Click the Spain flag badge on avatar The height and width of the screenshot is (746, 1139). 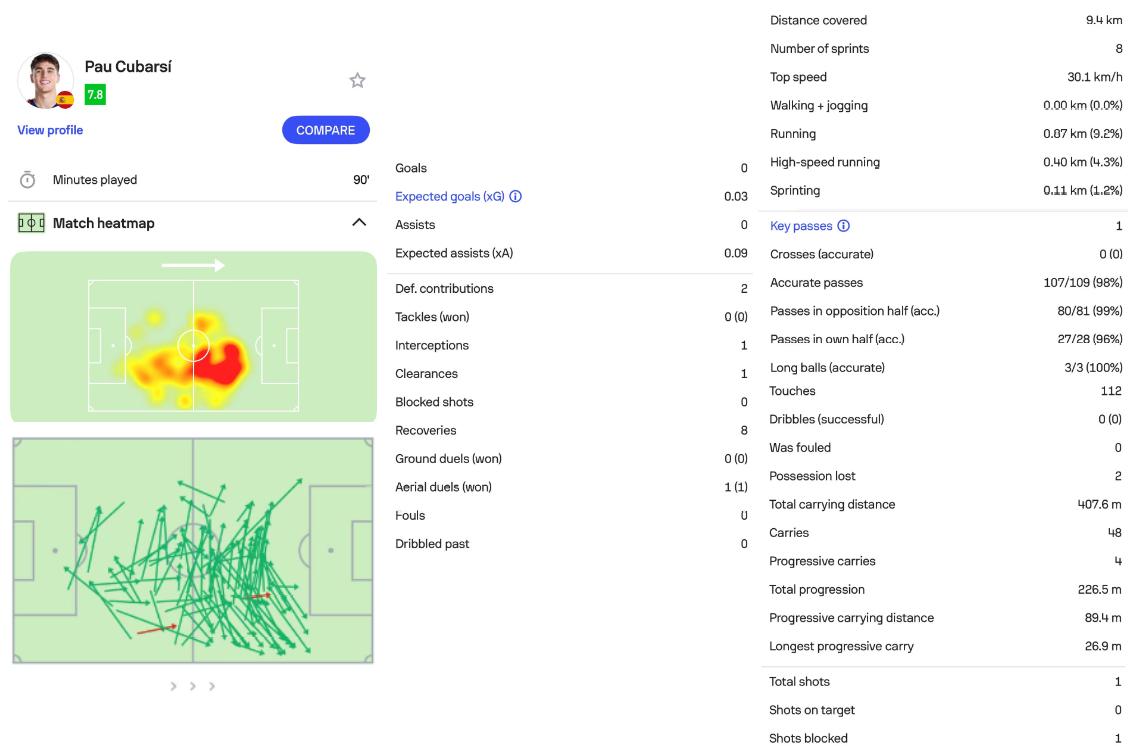click(65, 100)
